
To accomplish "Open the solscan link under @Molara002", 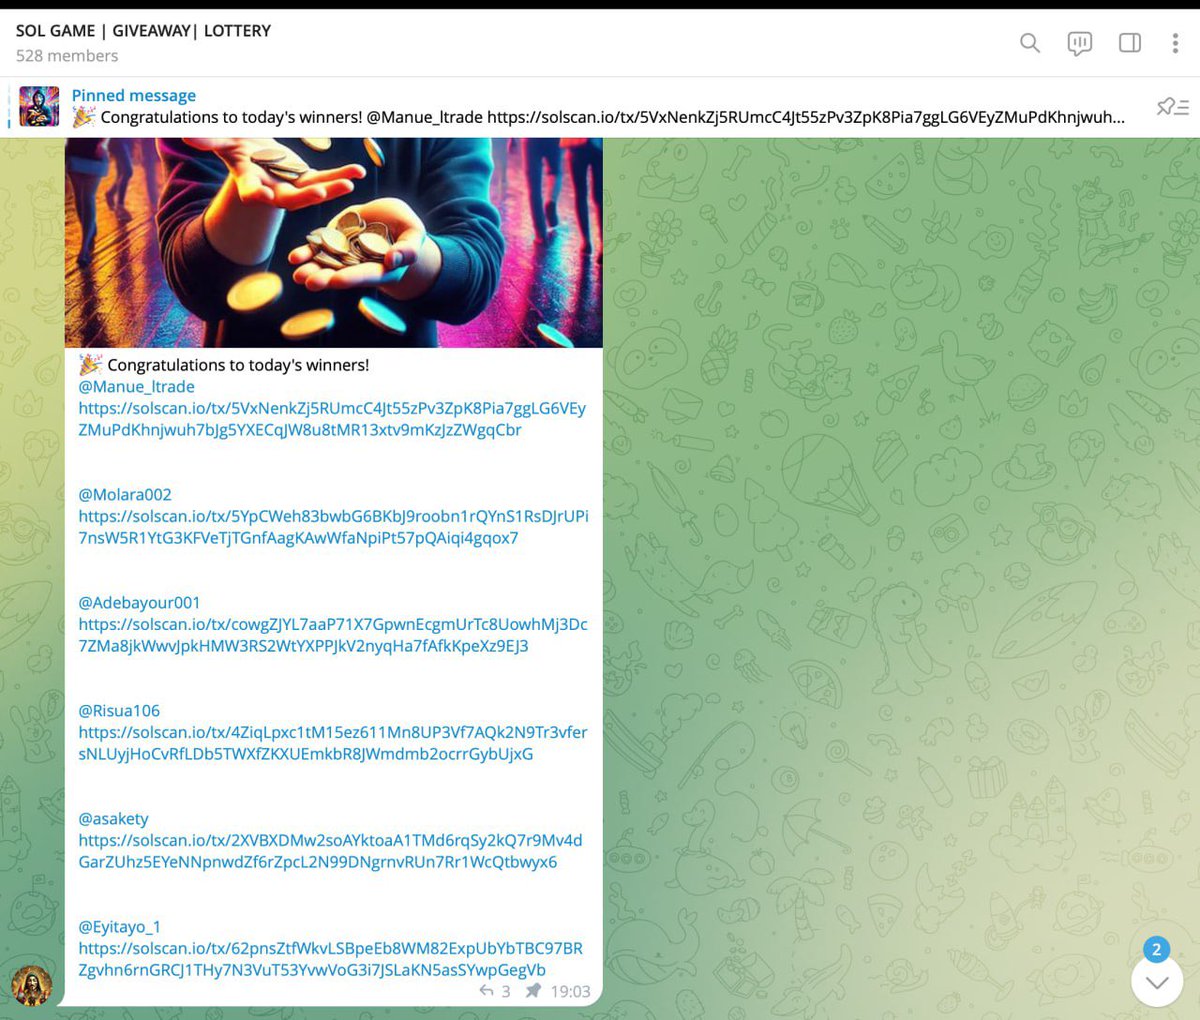I will coord(333,527).
